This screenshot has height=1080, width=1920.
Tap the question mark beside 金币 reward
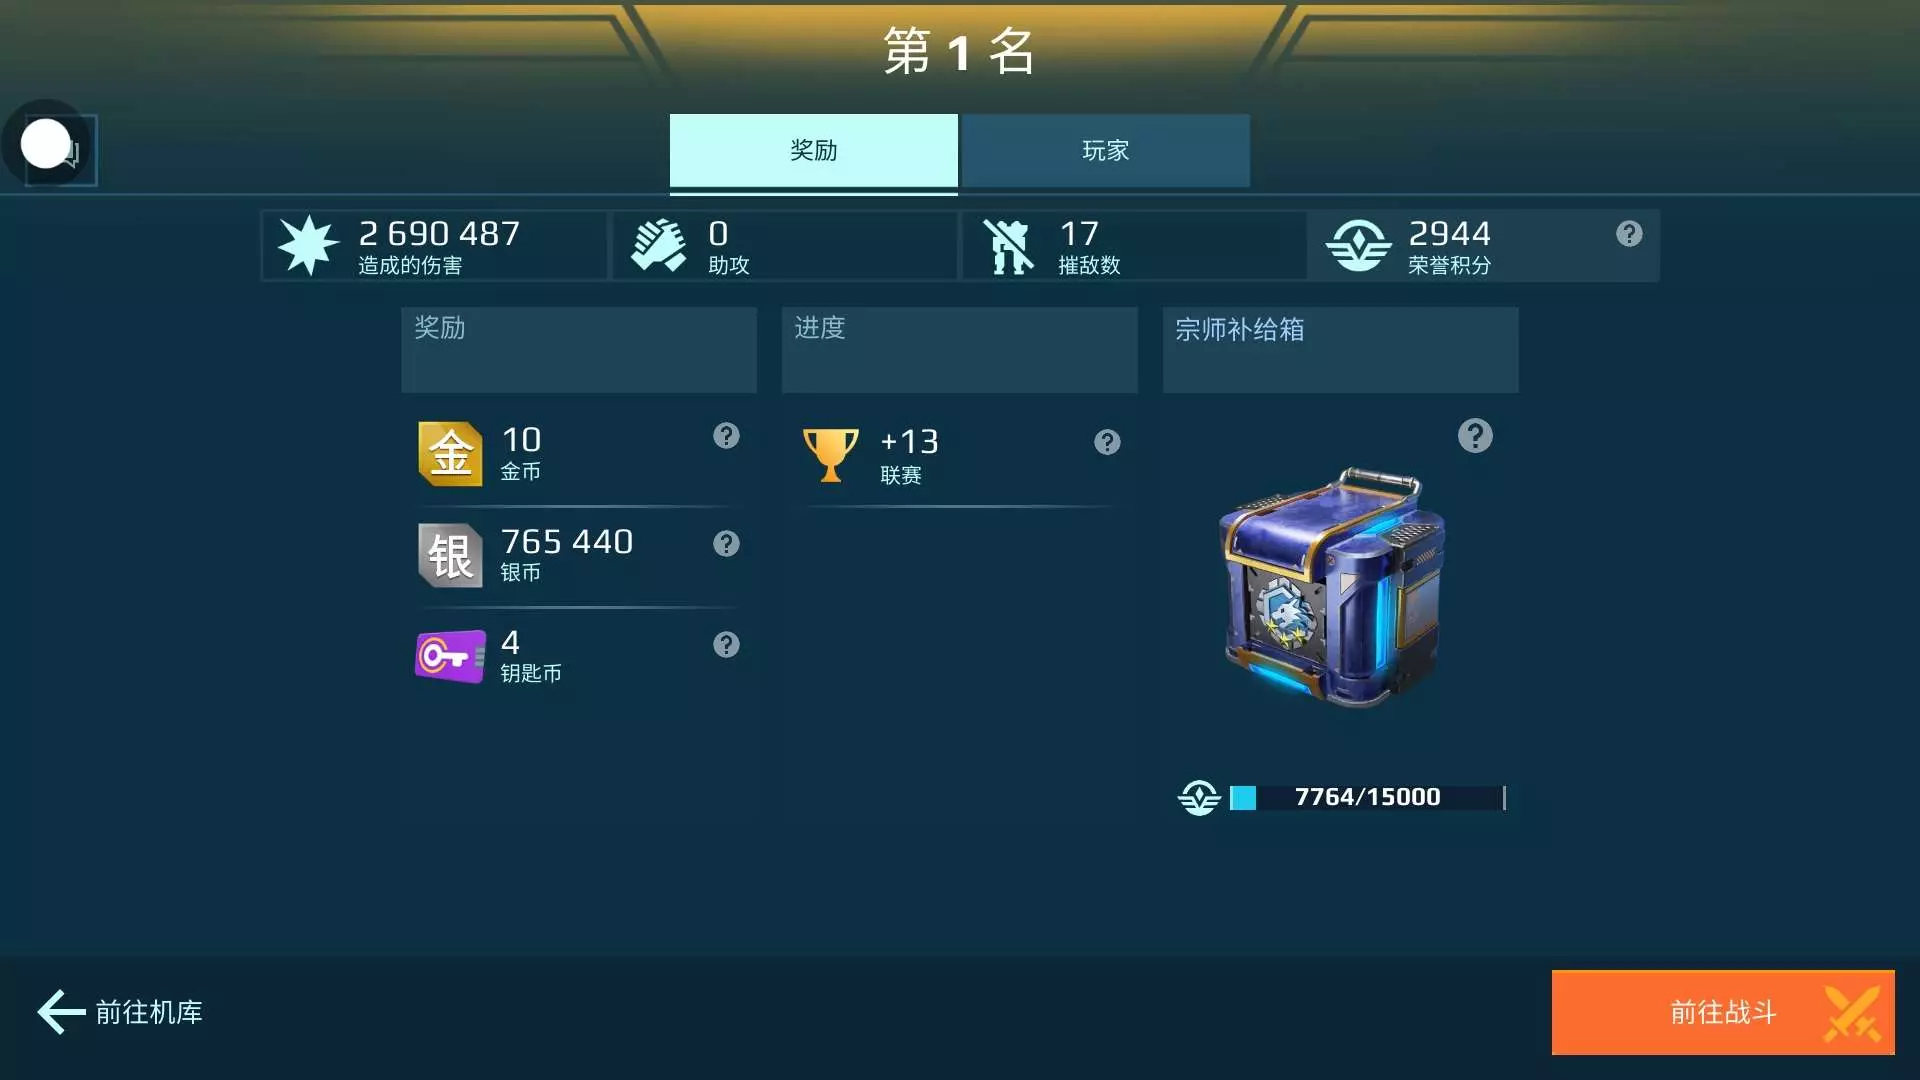[726, 436]
